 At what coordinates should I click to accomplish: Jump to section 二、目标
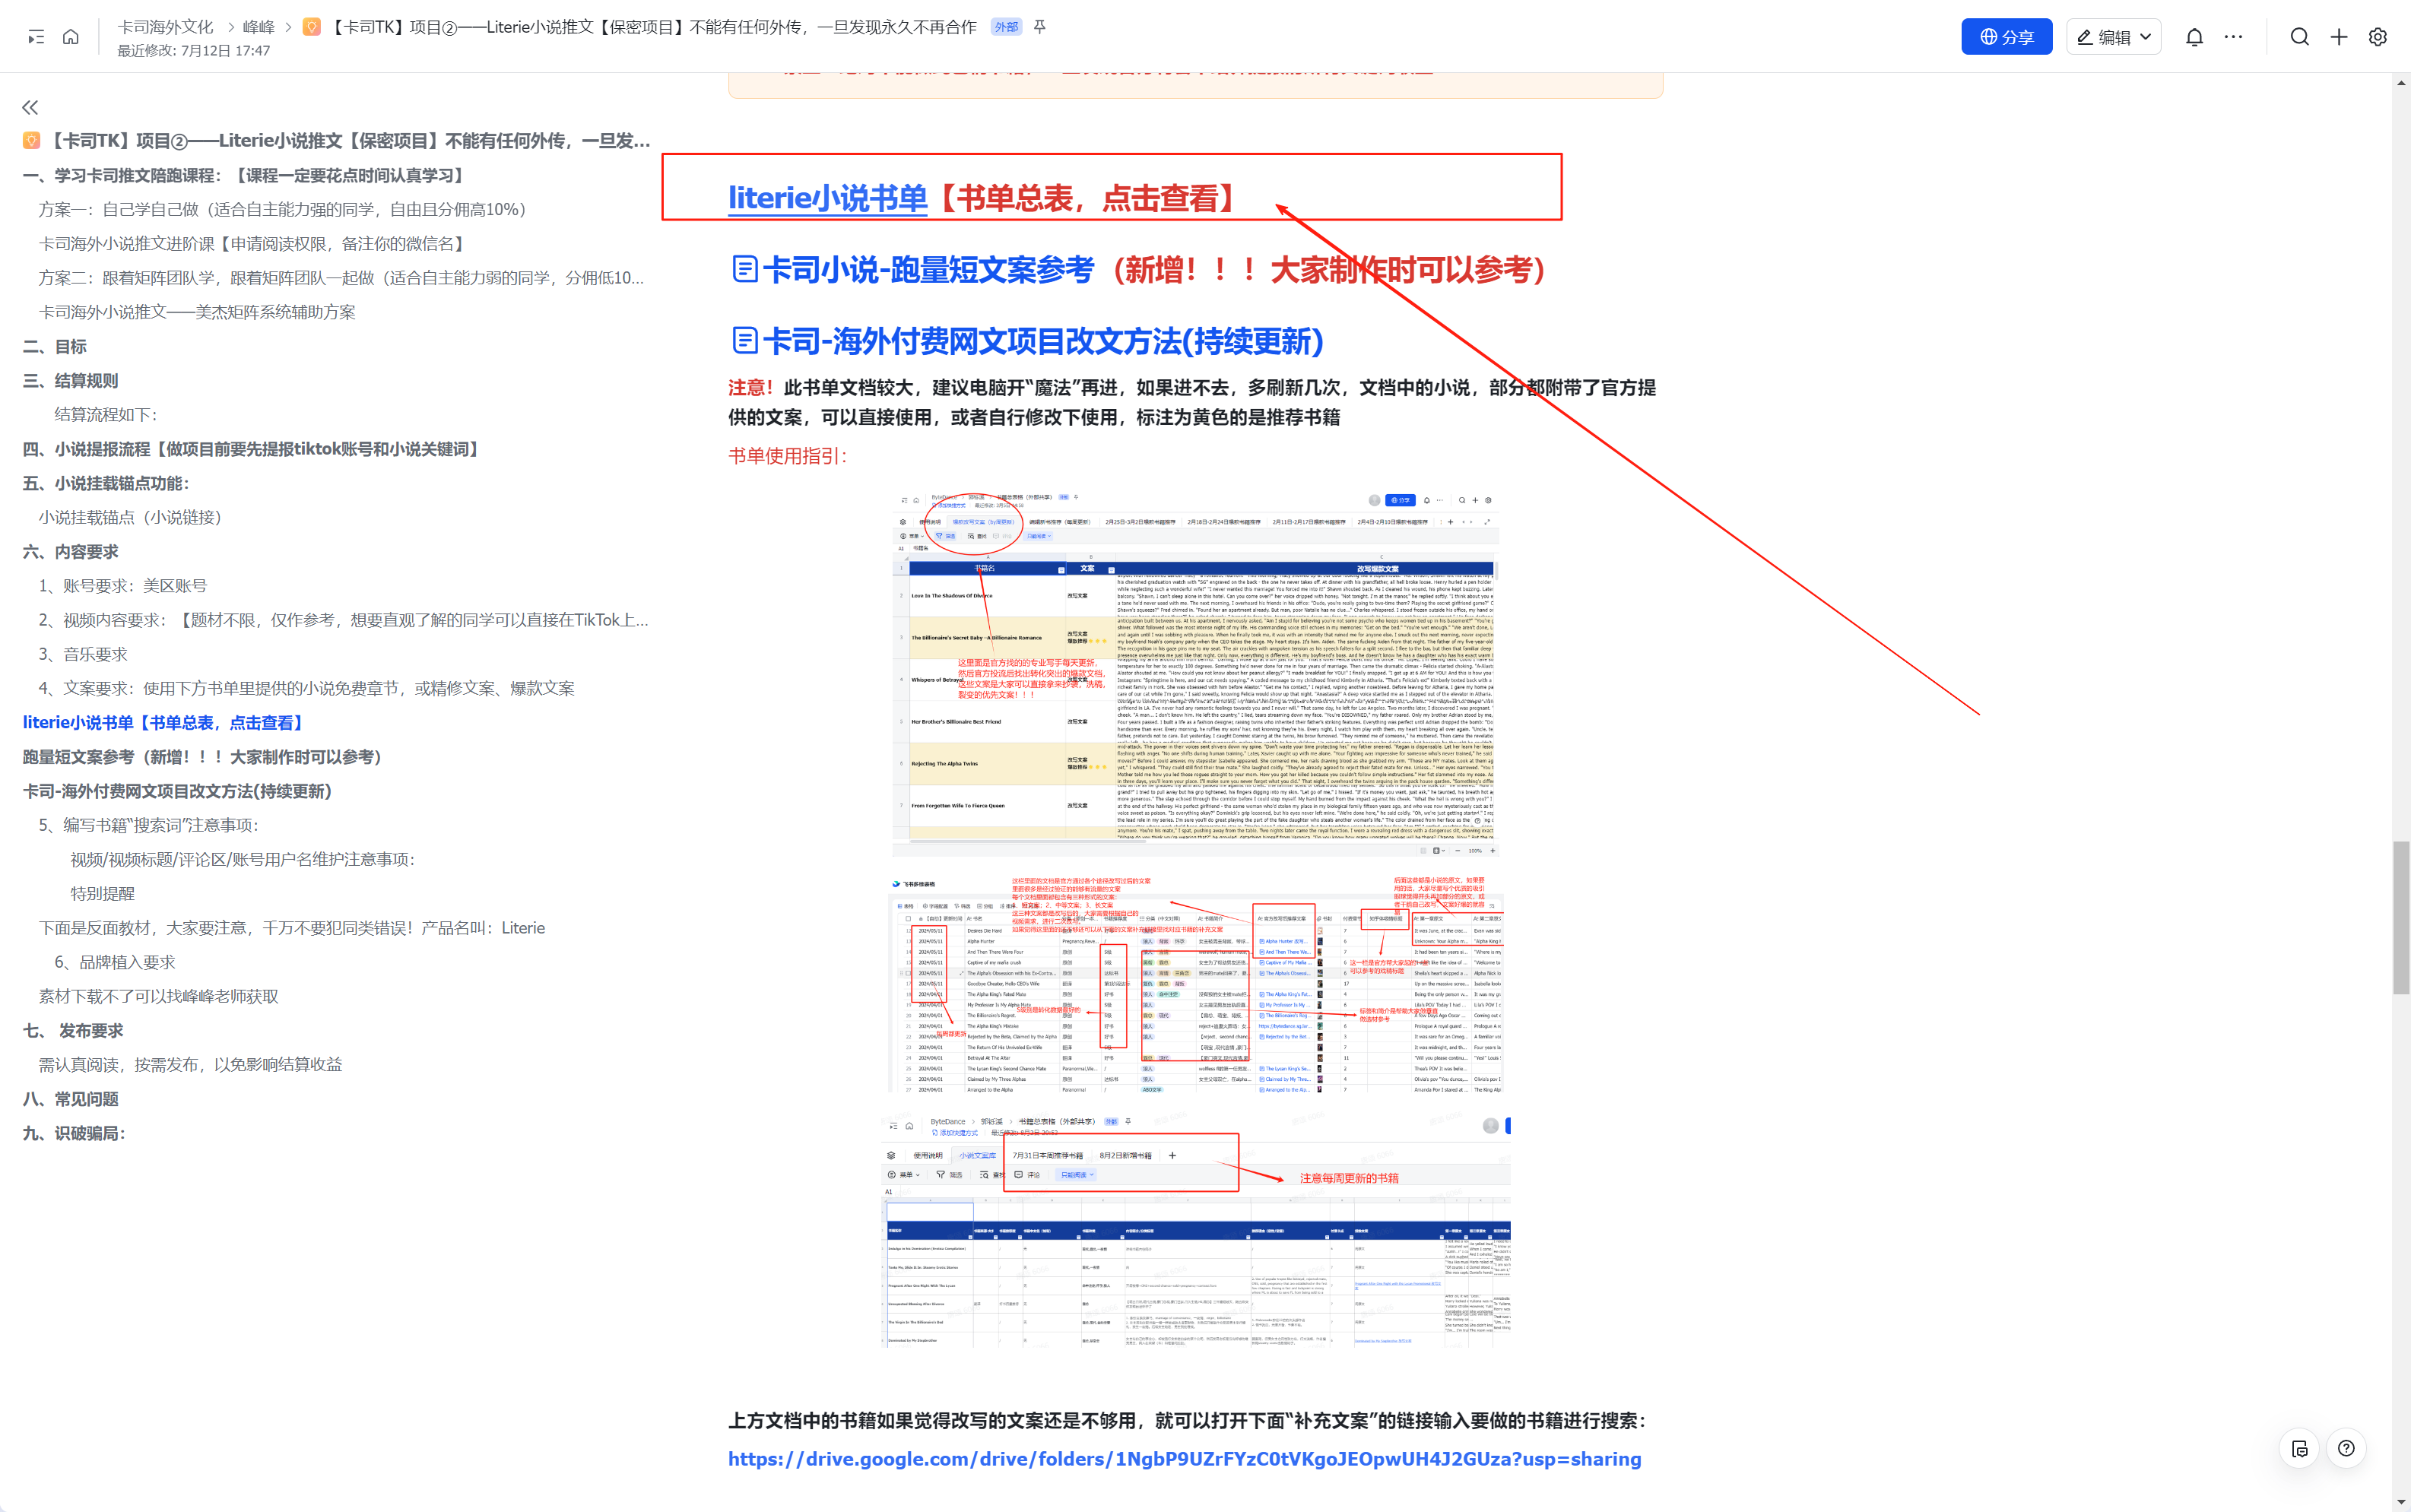pyautogui.click(x=55, y=346)
